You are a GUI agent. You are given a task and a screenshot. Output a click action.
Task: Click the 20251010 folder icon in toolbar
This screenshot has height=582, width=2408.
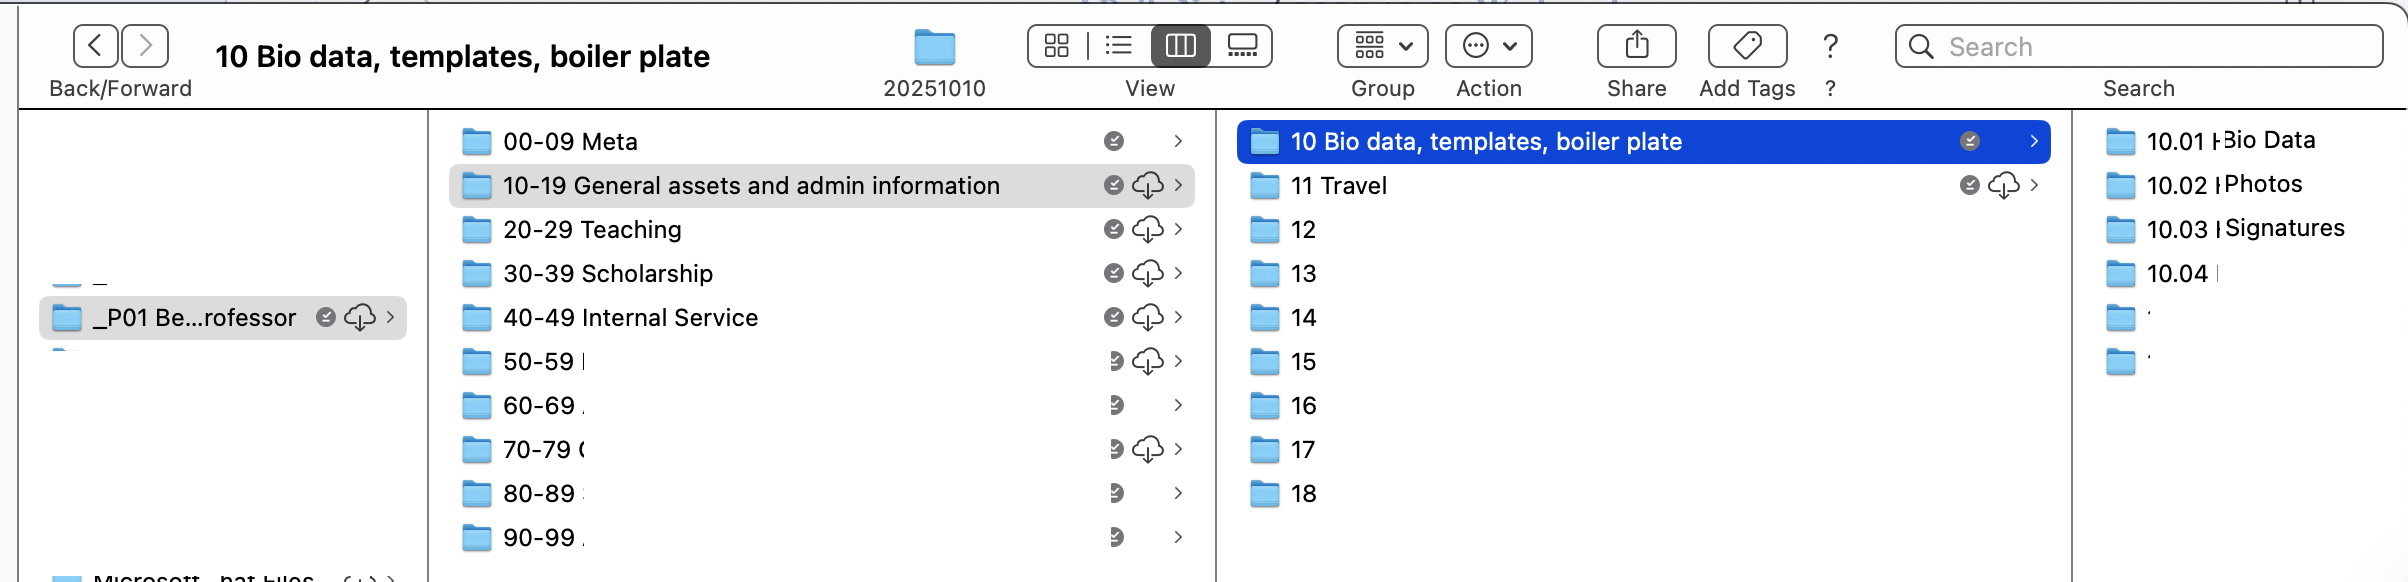point(934,47)
